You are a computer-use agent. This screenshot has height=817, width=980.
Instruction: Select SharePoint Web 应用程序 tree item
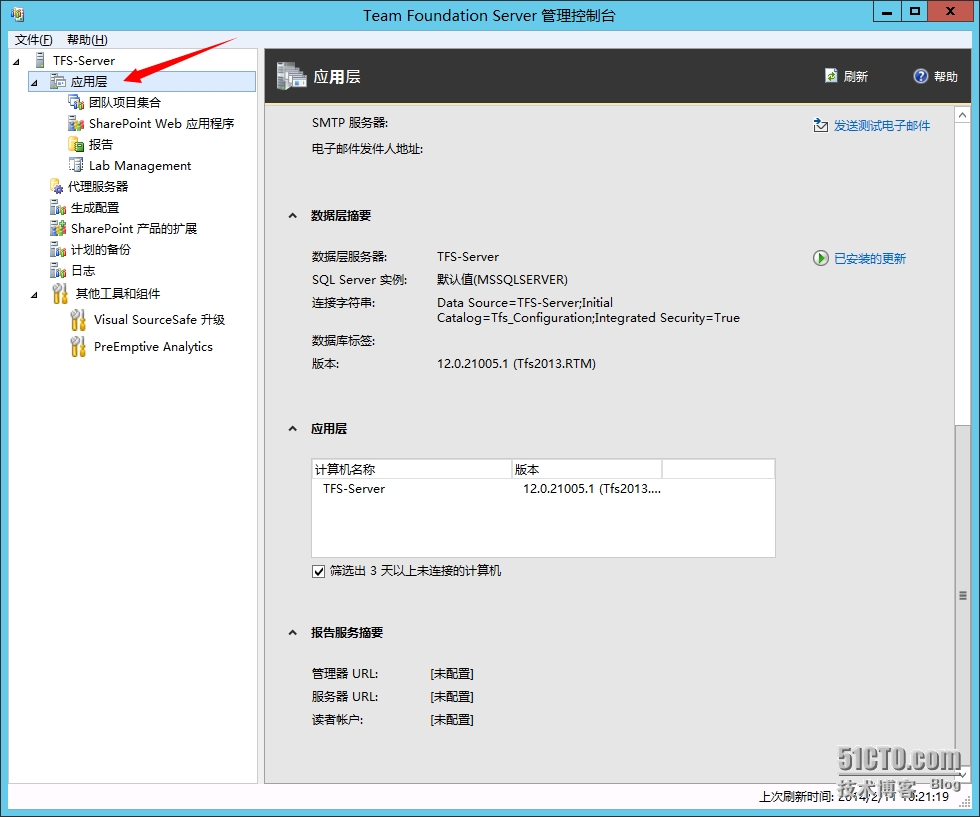pyautogui.click(x=161, y=123)
